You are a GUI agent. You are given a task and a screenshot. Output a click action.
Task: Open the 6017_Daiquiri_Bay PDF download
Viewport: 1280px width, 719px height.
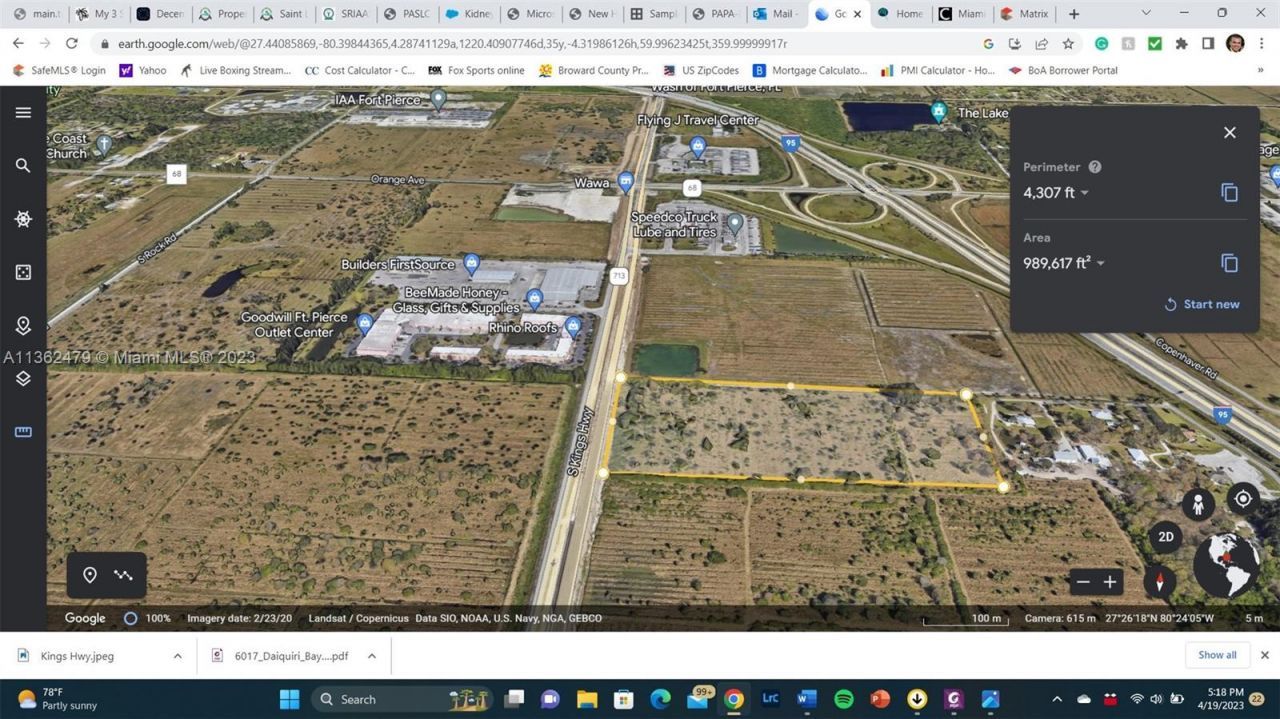click(x=290, y=655)
